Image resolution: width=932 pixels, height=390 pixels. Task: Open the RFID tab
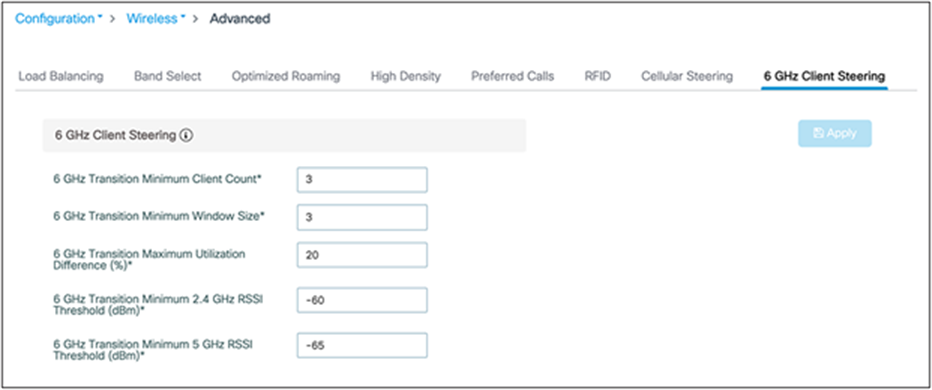point(597,76)
